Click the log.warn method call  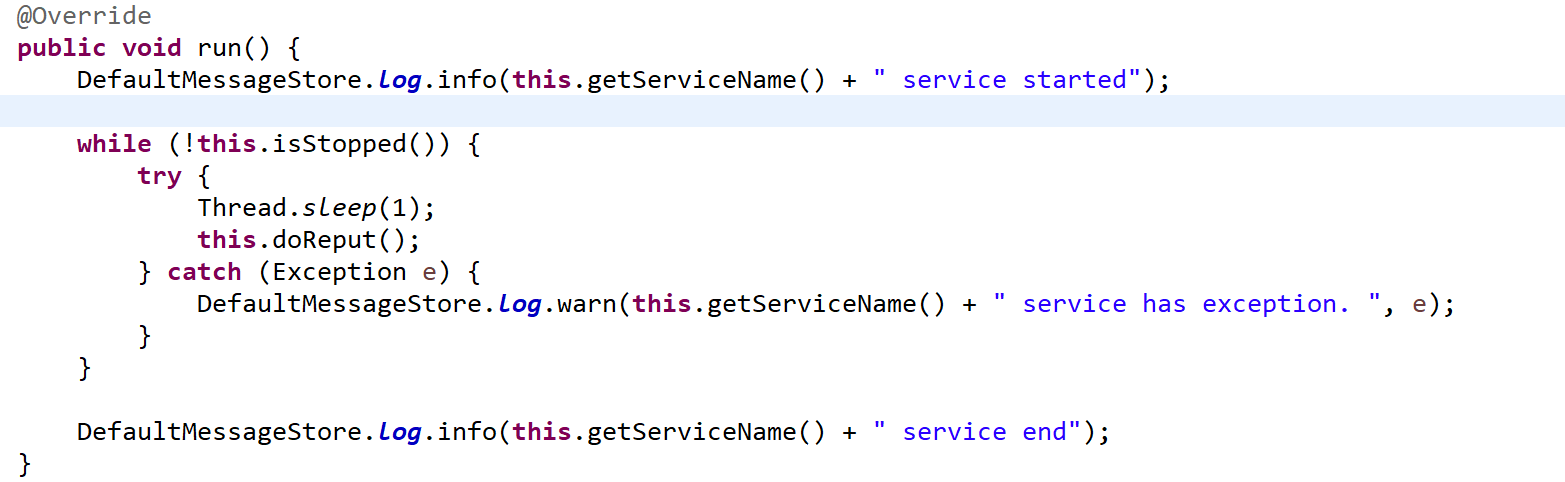tap(558, 304)
